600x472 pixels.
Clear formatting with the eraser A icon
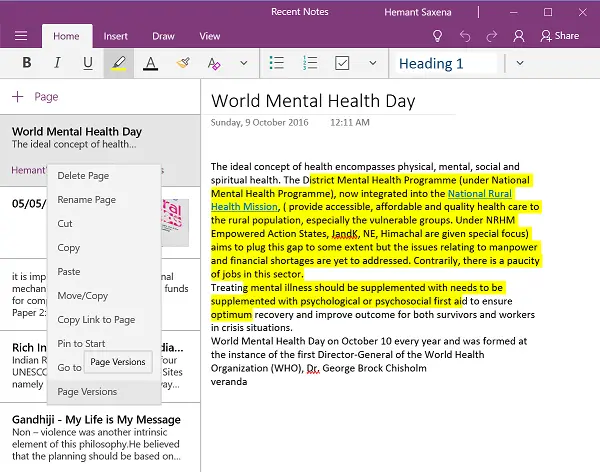[x=214, y=63]
